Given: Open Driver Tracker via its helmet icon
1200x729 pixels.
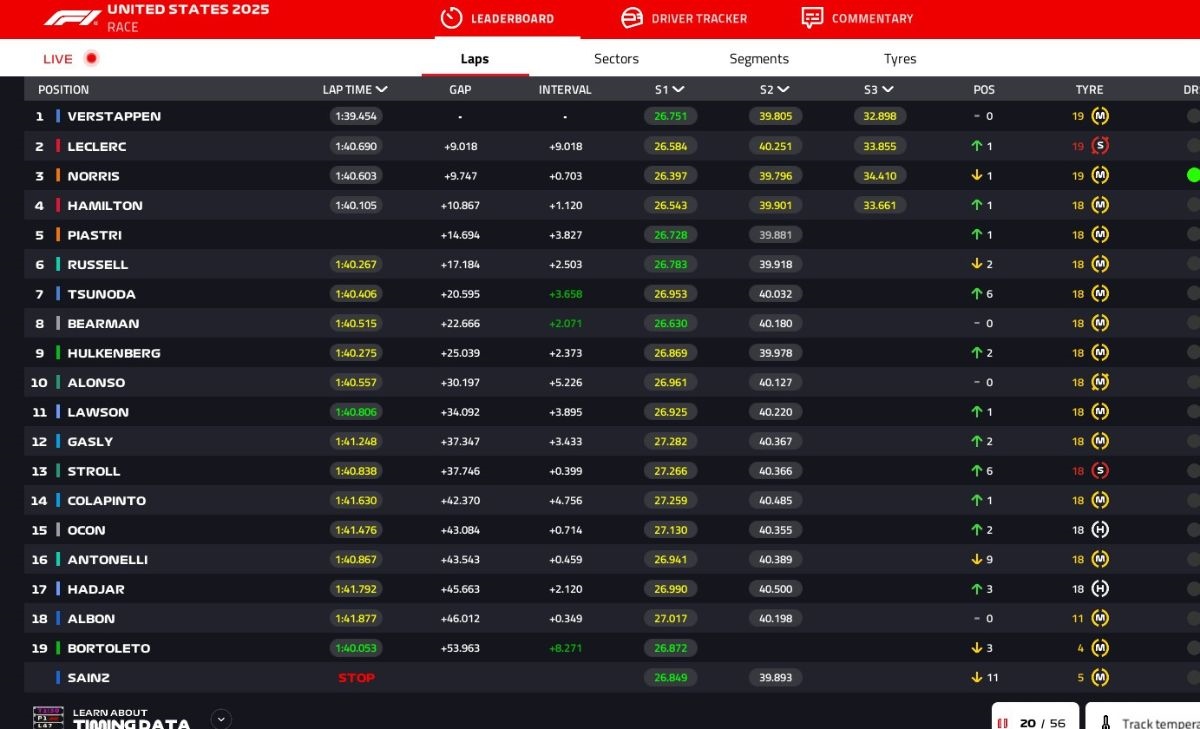Looking at the screenshot, I should (632, 18).
